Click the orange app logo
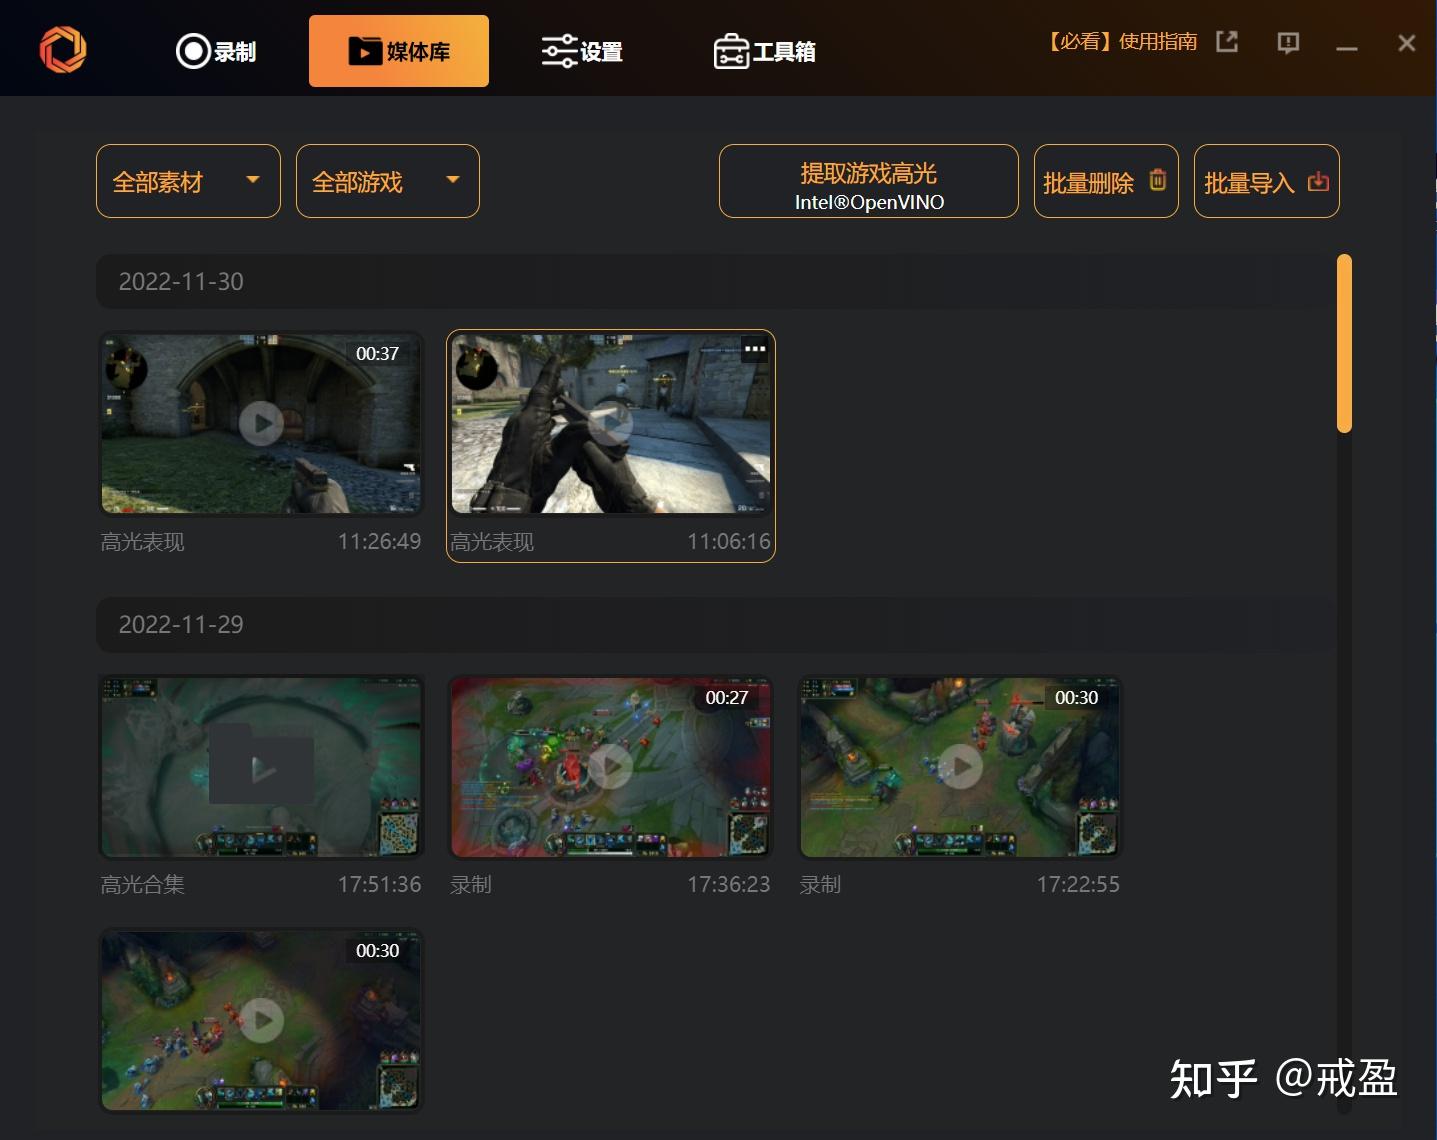The width and height of the screenshot is (1437, 1140). [63, 49]
